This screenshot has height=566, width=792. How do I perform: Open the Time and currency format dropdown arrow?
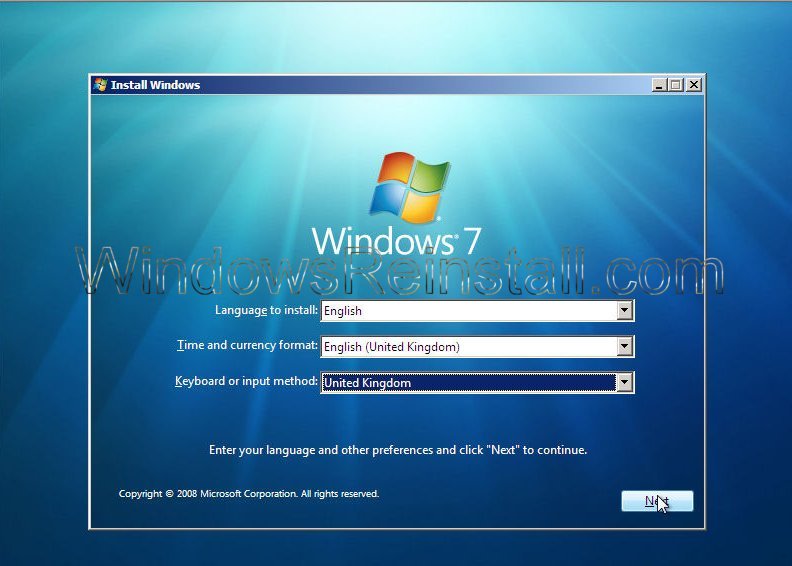tap(625, 347)
